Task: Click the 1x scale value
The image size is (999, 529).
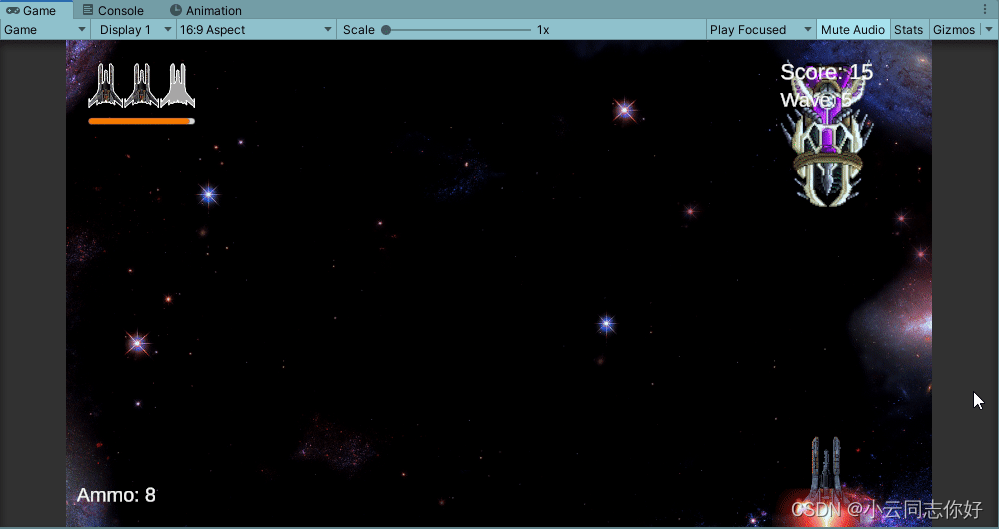Action: coord(543,29)
